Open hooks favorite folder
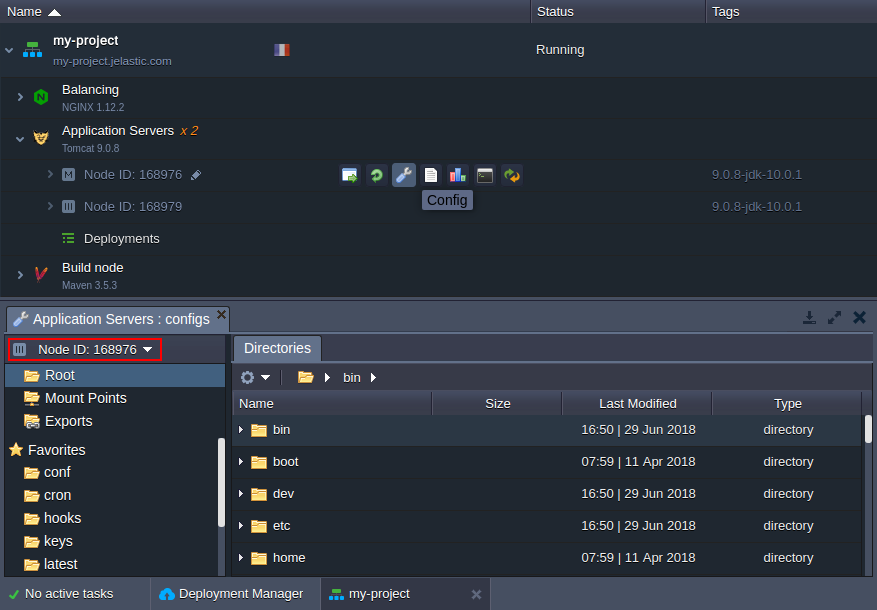 point(53,518)
